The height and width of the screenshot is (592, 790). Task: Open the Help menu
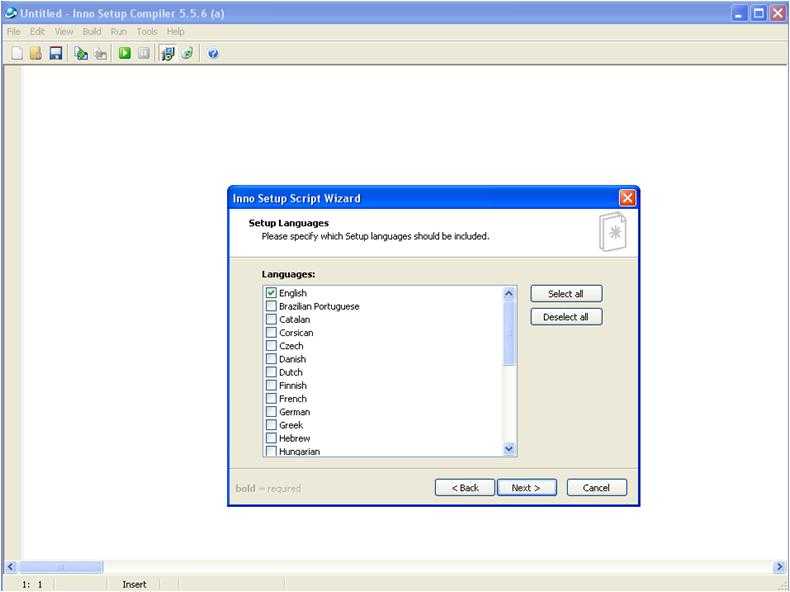(x=175, y=32)
